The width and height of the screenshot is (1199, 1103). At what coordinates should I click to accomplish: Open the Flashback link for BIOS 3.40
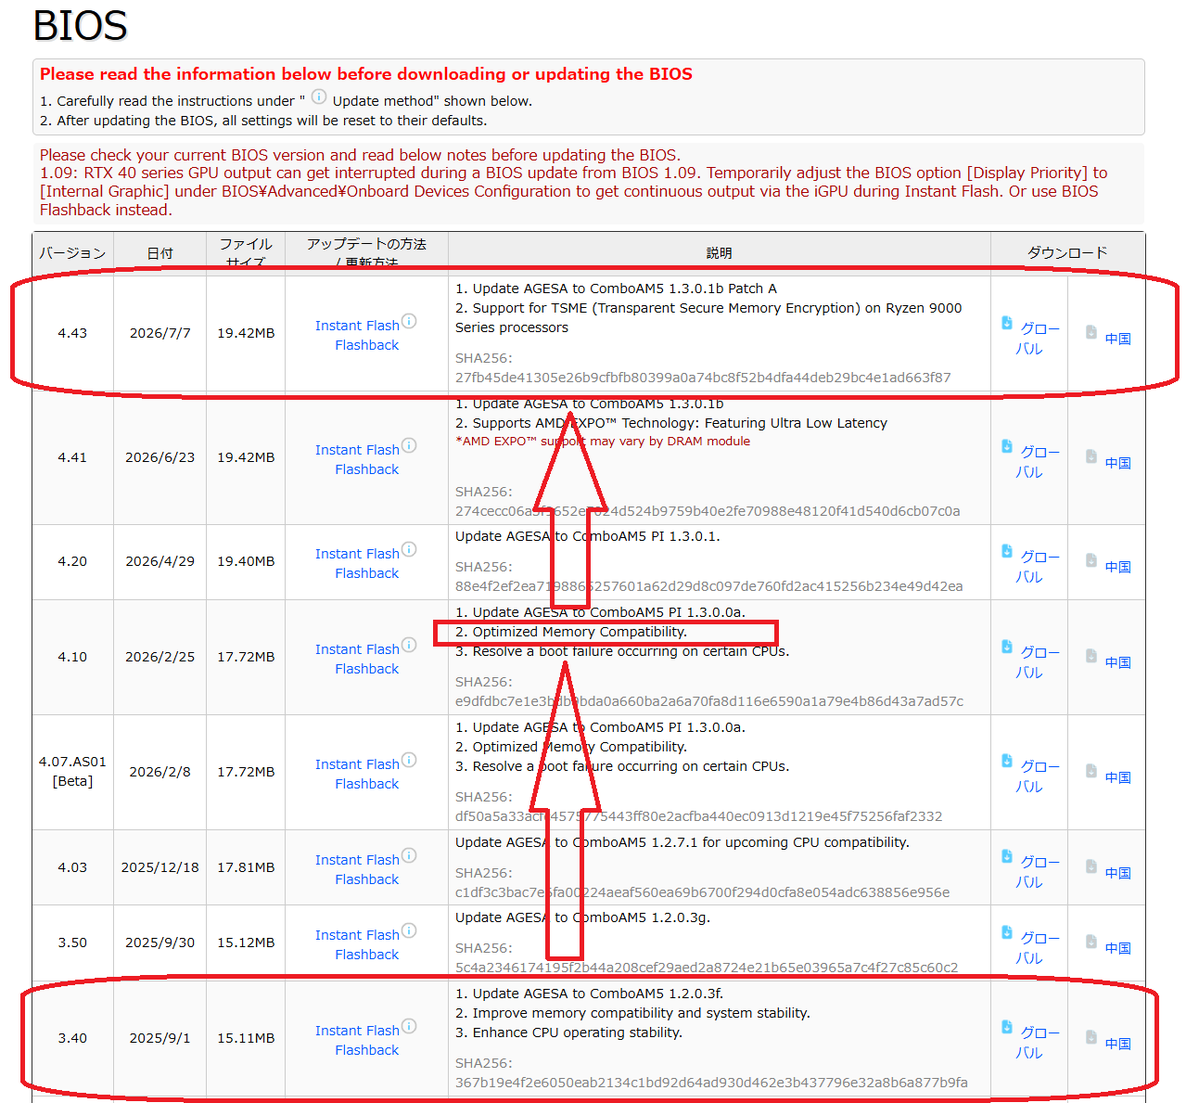click(x=367, y=1051)
